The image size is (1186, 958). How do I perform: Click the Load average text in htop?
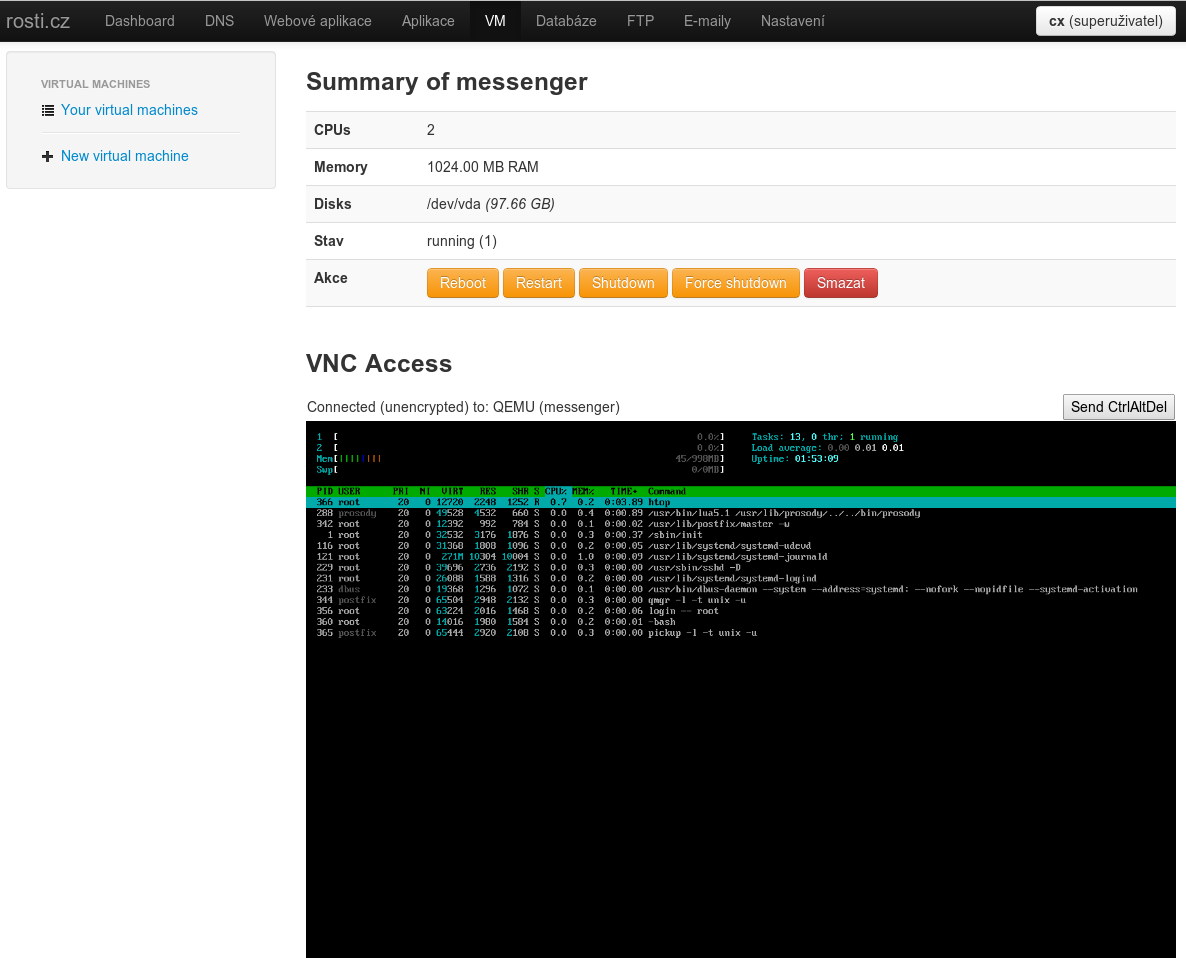827,448
